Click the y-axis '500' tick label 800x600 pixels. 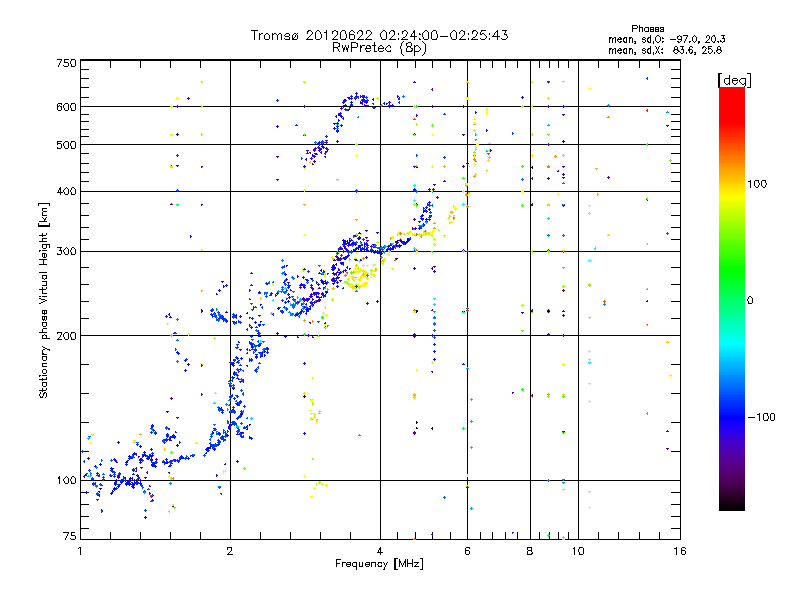point(66,145)
